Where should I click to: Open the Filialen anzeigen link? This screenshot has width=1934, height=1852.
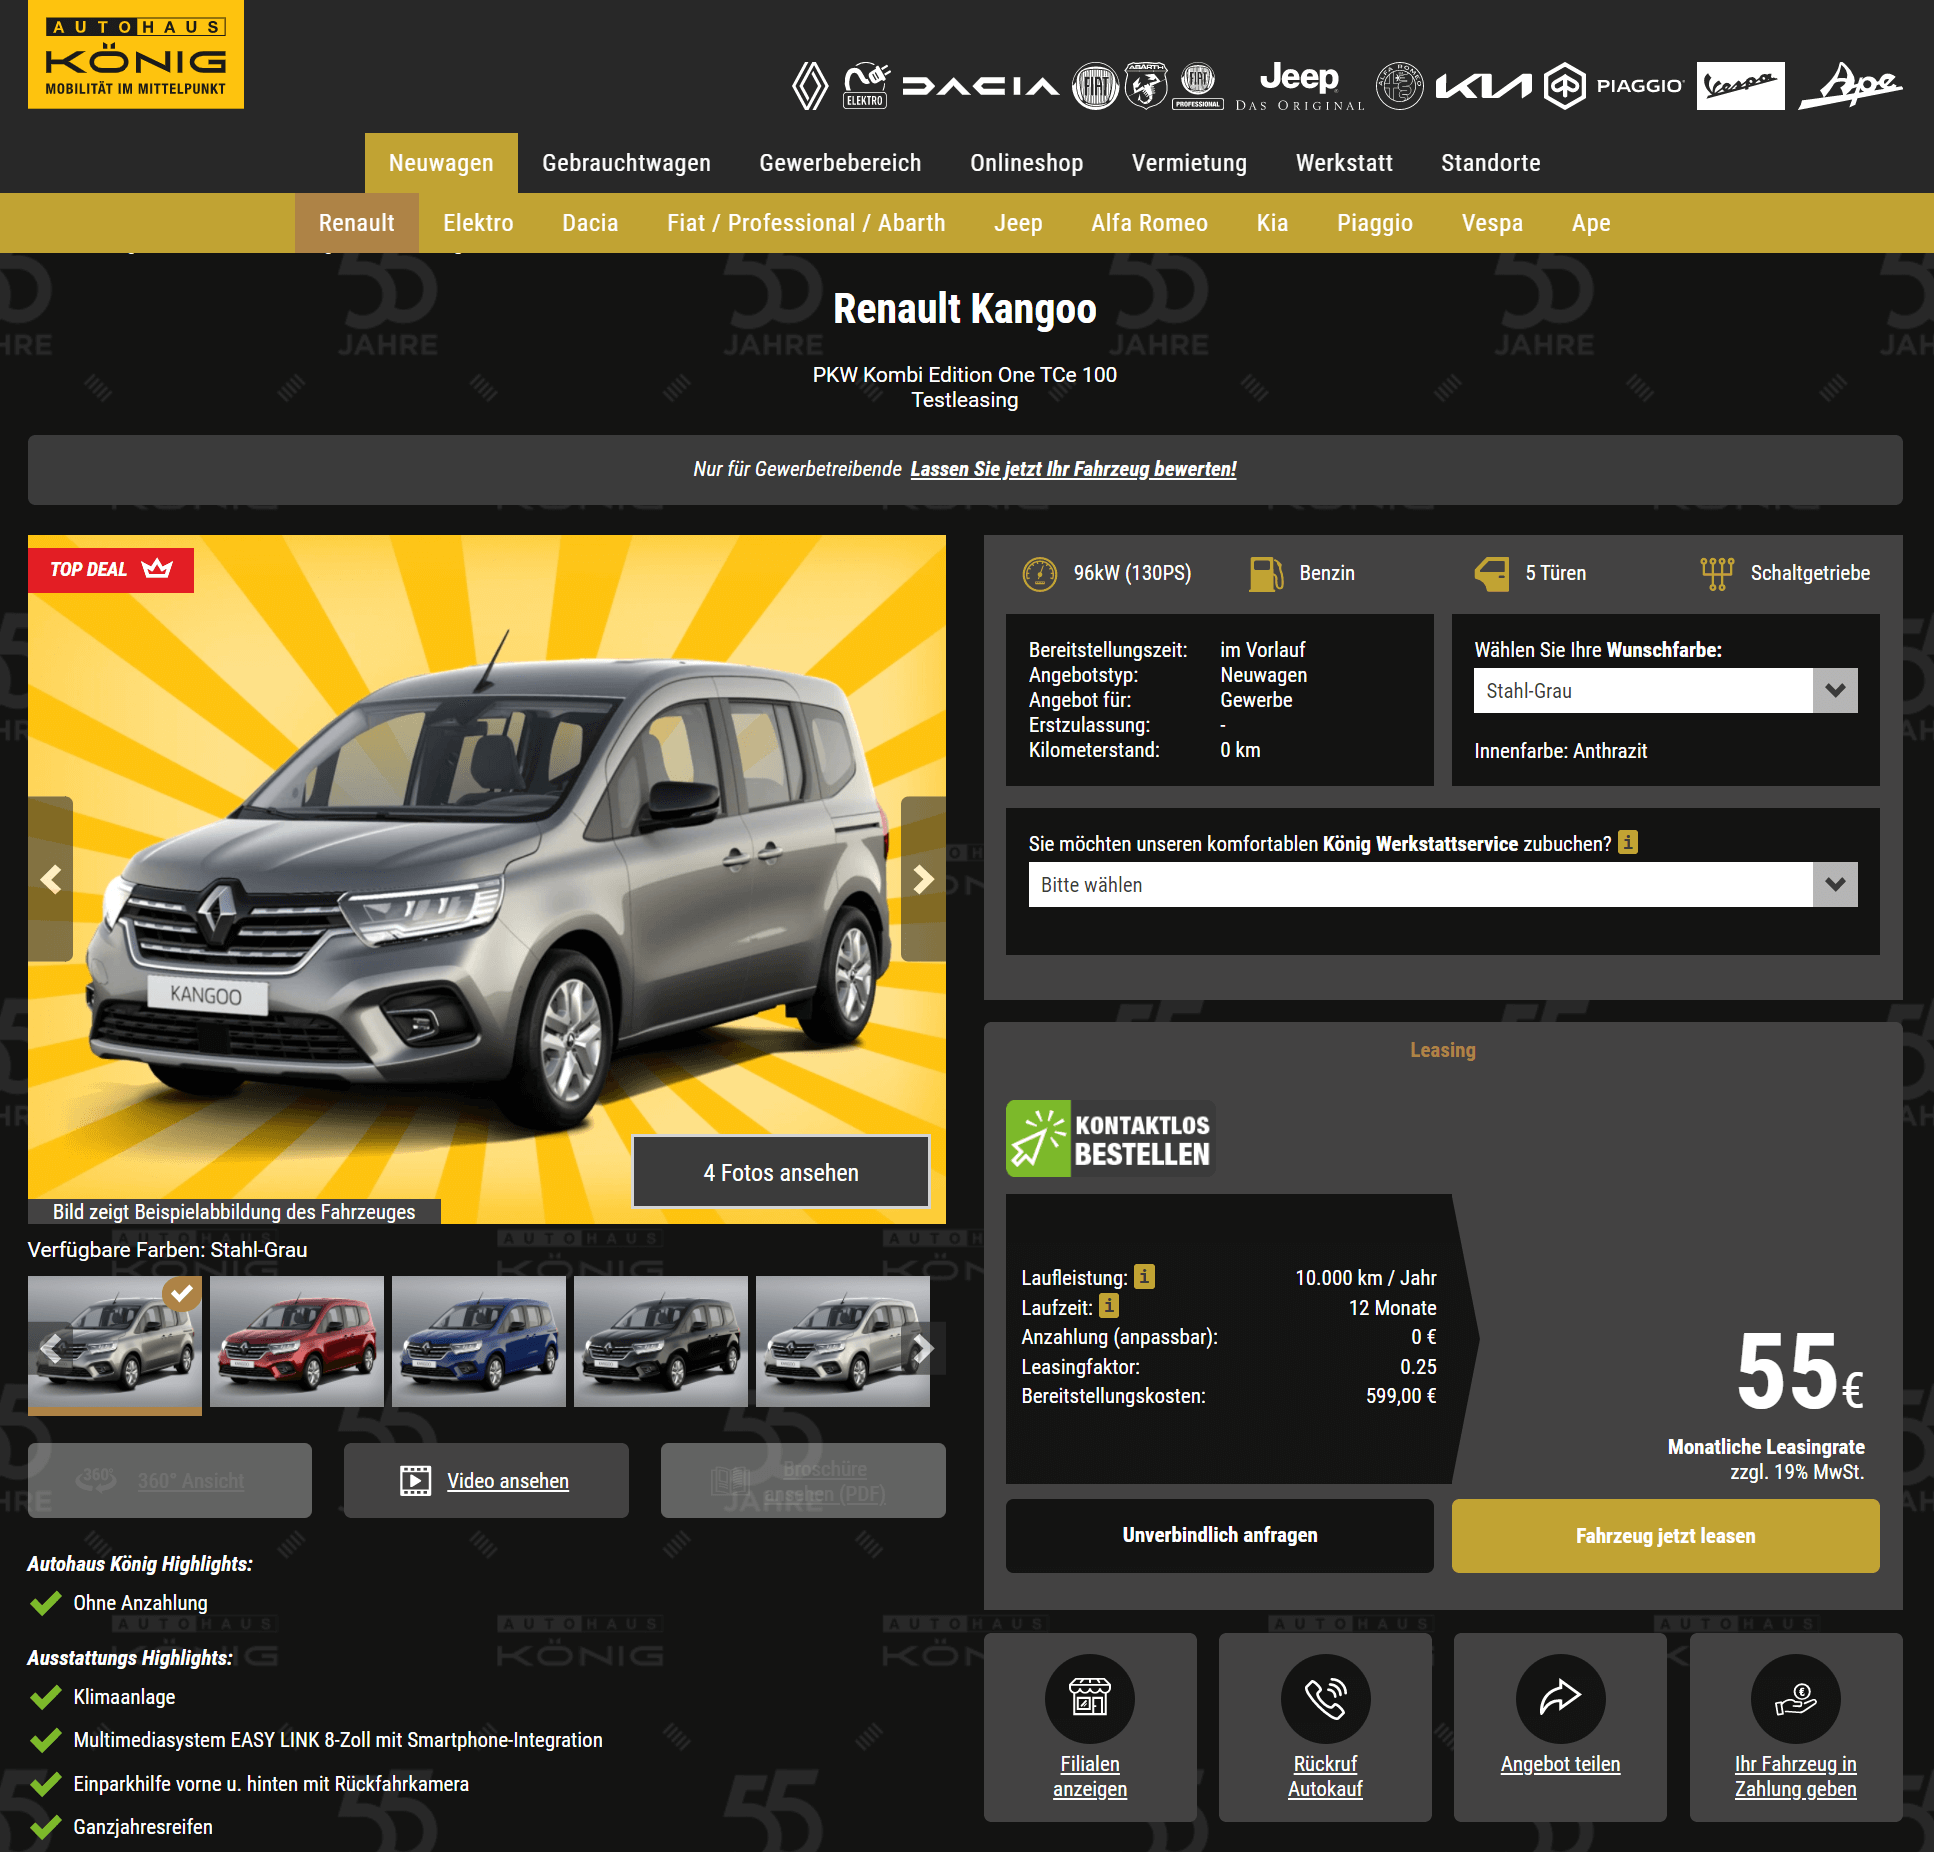pos(1090,1777)
